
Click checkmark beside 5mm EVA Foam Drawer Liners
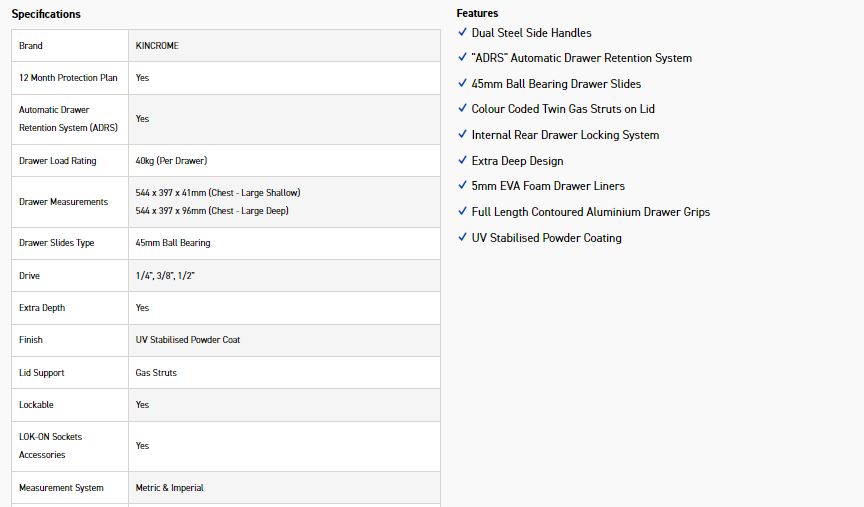click(462, 186)
